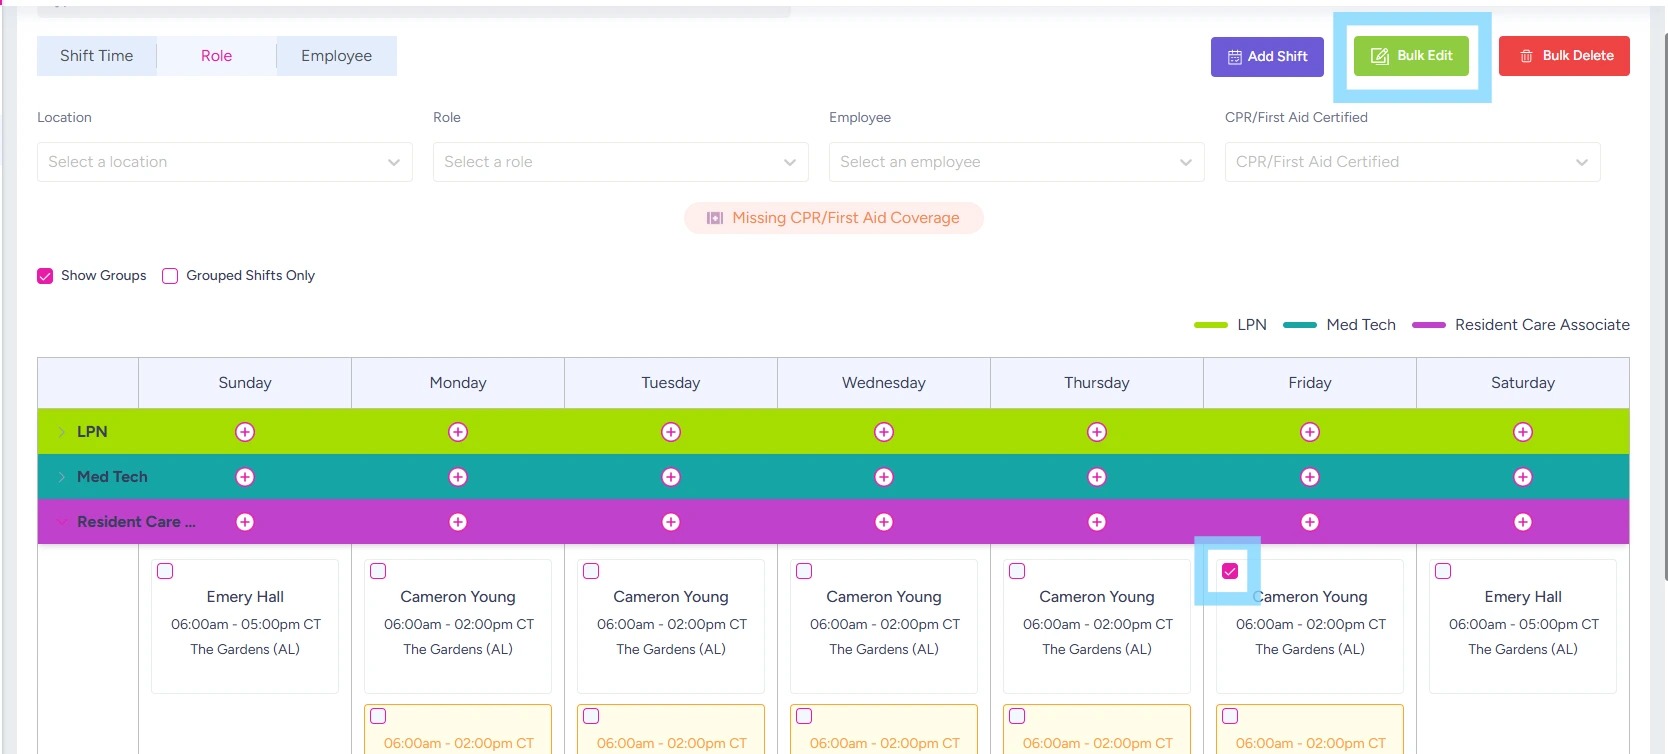Add a Resident Care shift on Tuesday
Image resolution: width=1668 pixels, height=754 pixels.
[x=671, y=522]
